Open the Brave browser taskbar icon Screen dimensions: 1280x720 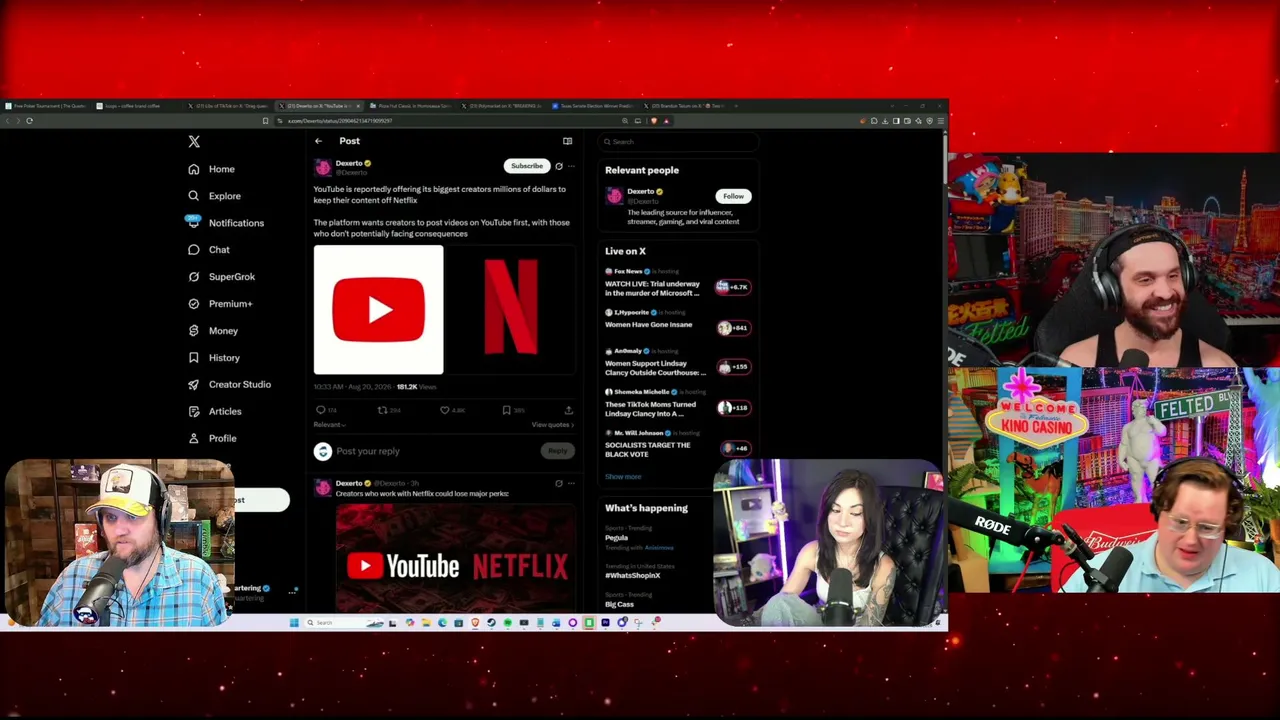coord(475,623)
